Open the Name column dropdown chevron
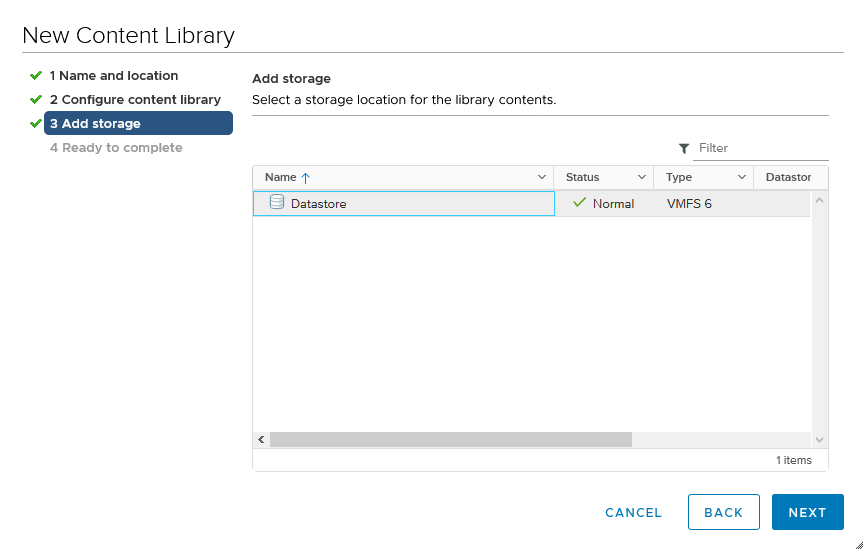This screenshot has width=866, height=552. click(542, 177)
